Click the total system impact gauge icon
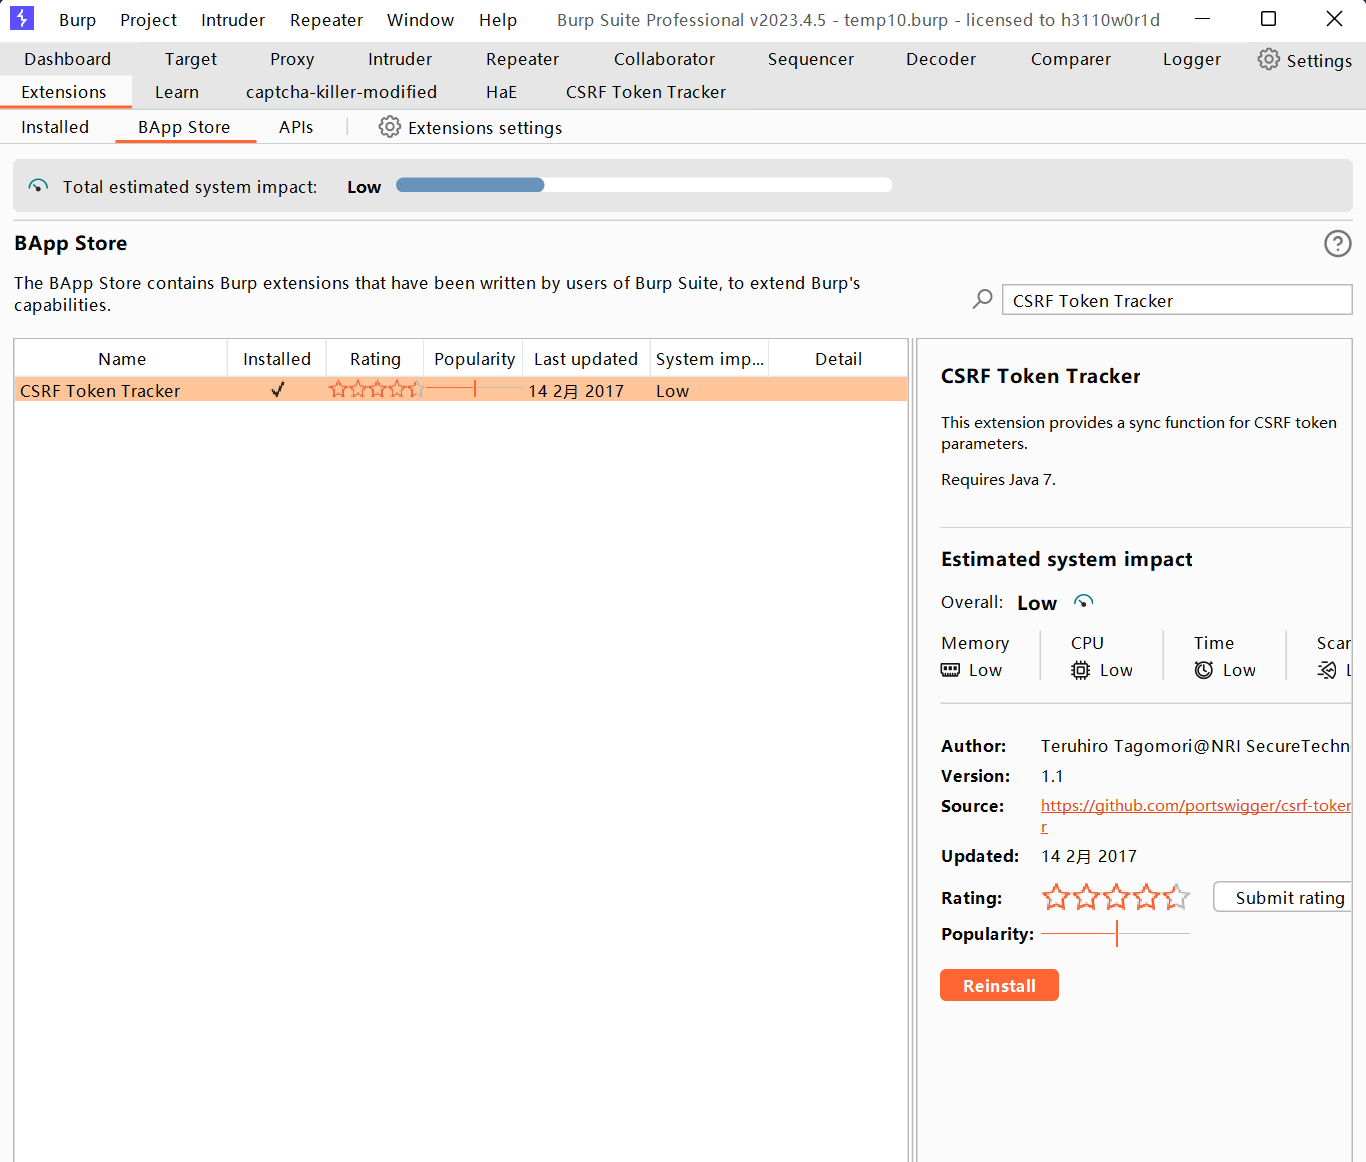1366x1162 pixels. pyautogui.click(x=38, y=186)
